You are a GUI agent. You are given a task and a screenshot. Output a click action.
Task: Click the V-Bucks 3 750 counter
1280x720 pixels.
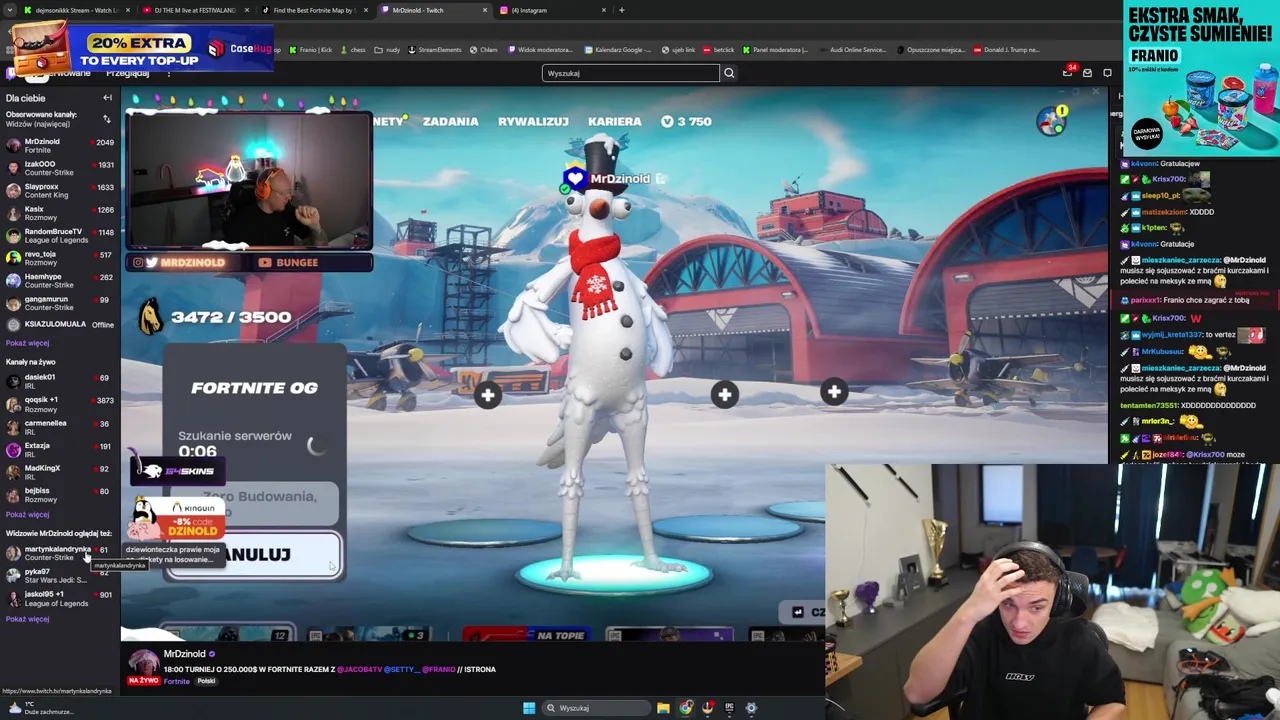tap(686, 121)
